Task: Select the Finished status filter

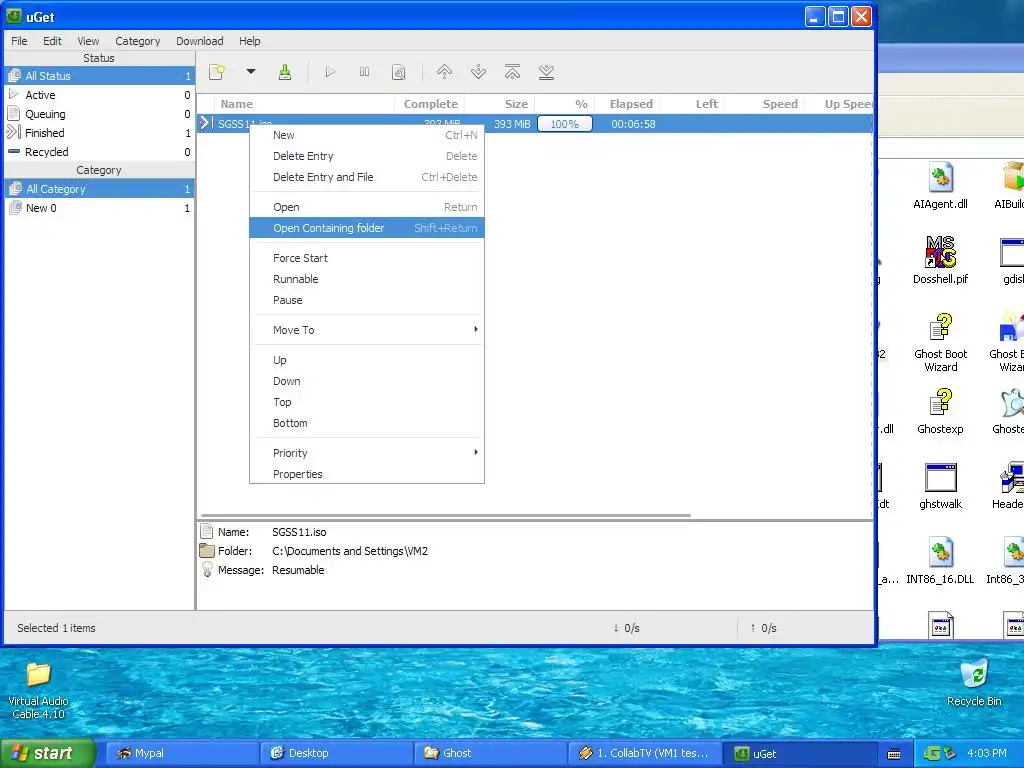Action: [99, 133]
